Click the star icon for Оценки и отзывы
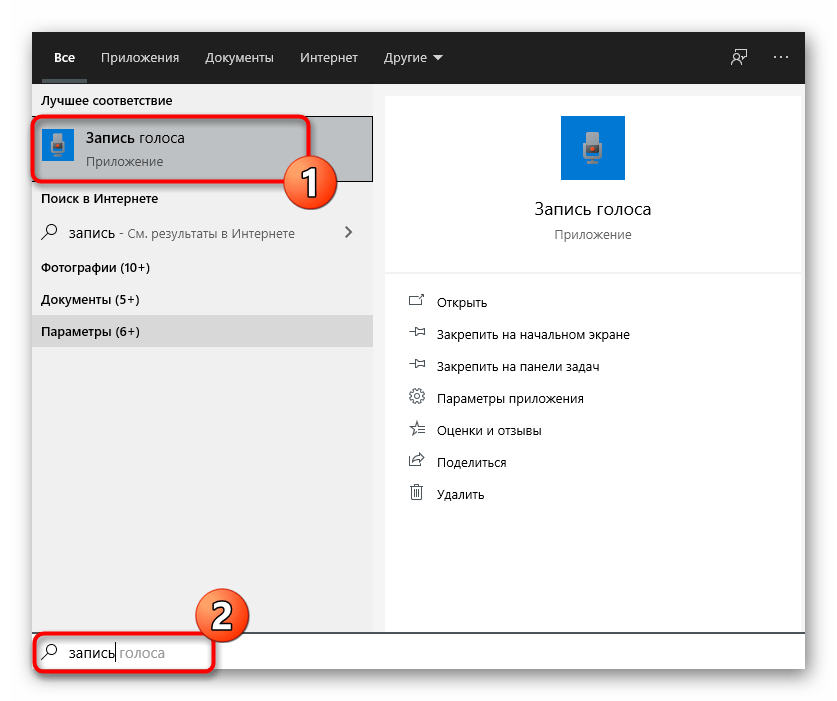The width and height of the screenshot is (837, 701). [x=417, y=430]
